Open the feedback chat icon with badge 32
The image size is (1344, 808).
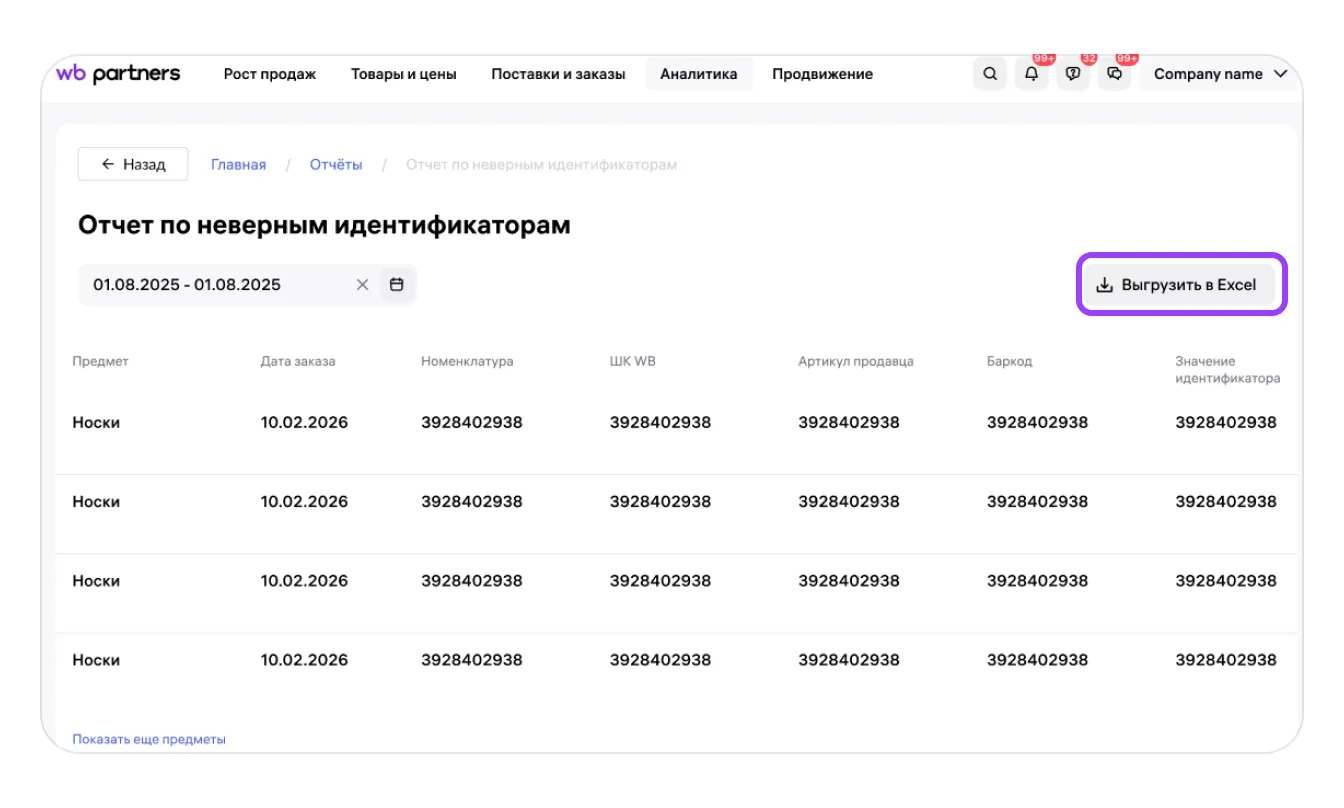[1073, 74]
